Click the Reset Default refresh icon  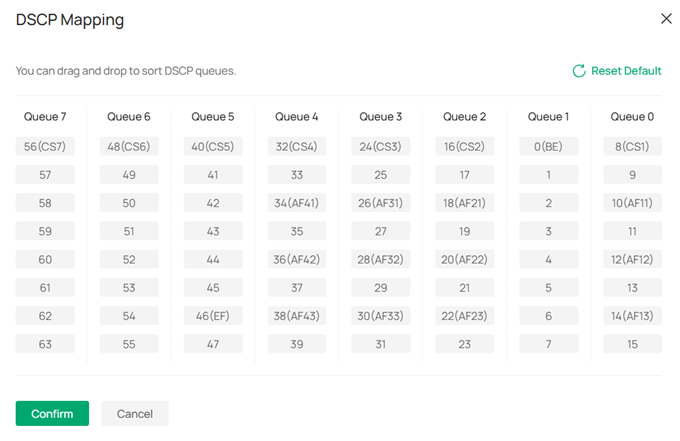tap(578, 71)
